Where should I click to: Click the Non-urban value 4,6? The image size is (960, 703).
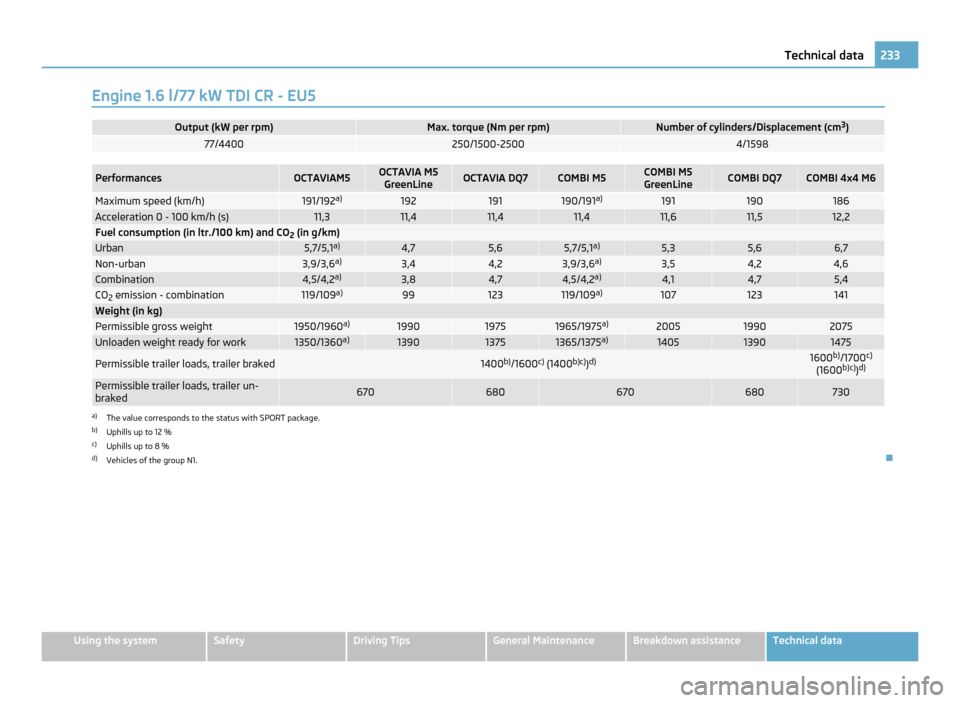(841, 264)
